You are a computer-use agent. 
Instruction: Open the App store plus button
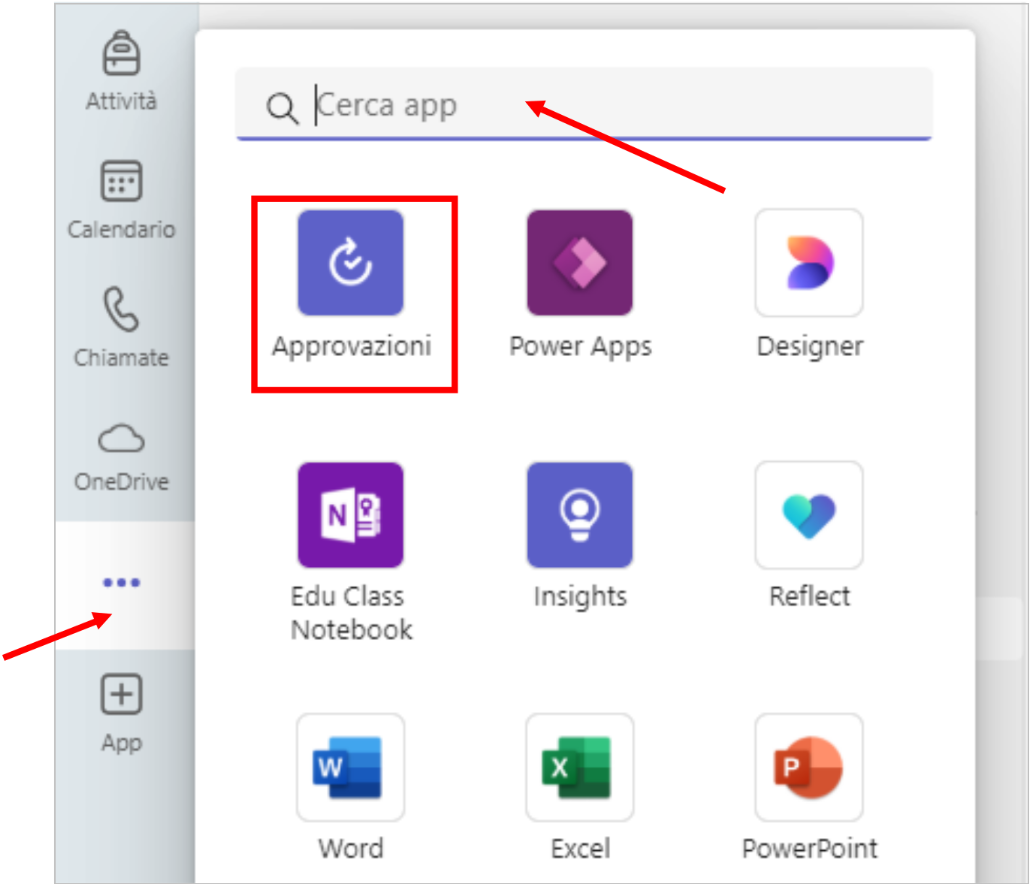[121, 710]
